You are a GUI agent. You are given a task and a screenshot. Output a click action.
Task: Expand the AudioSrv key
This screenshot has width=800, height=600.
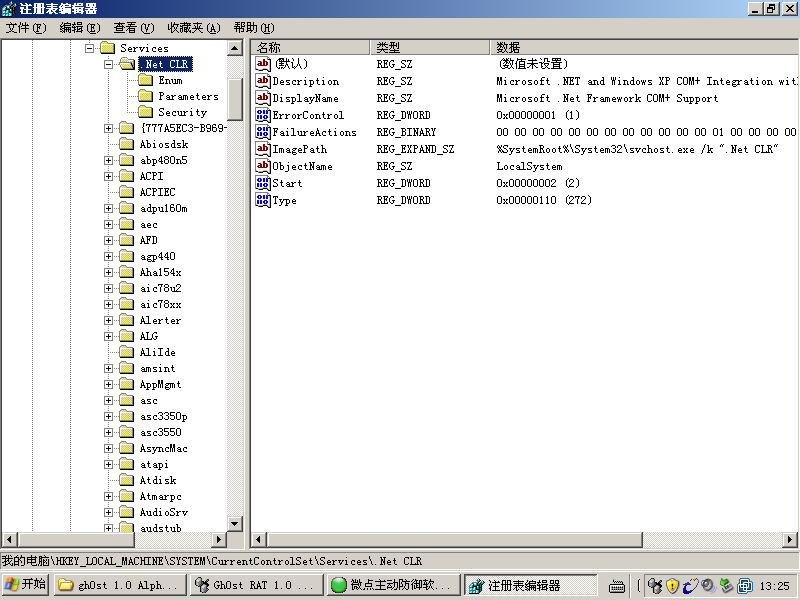pos(109,512)
